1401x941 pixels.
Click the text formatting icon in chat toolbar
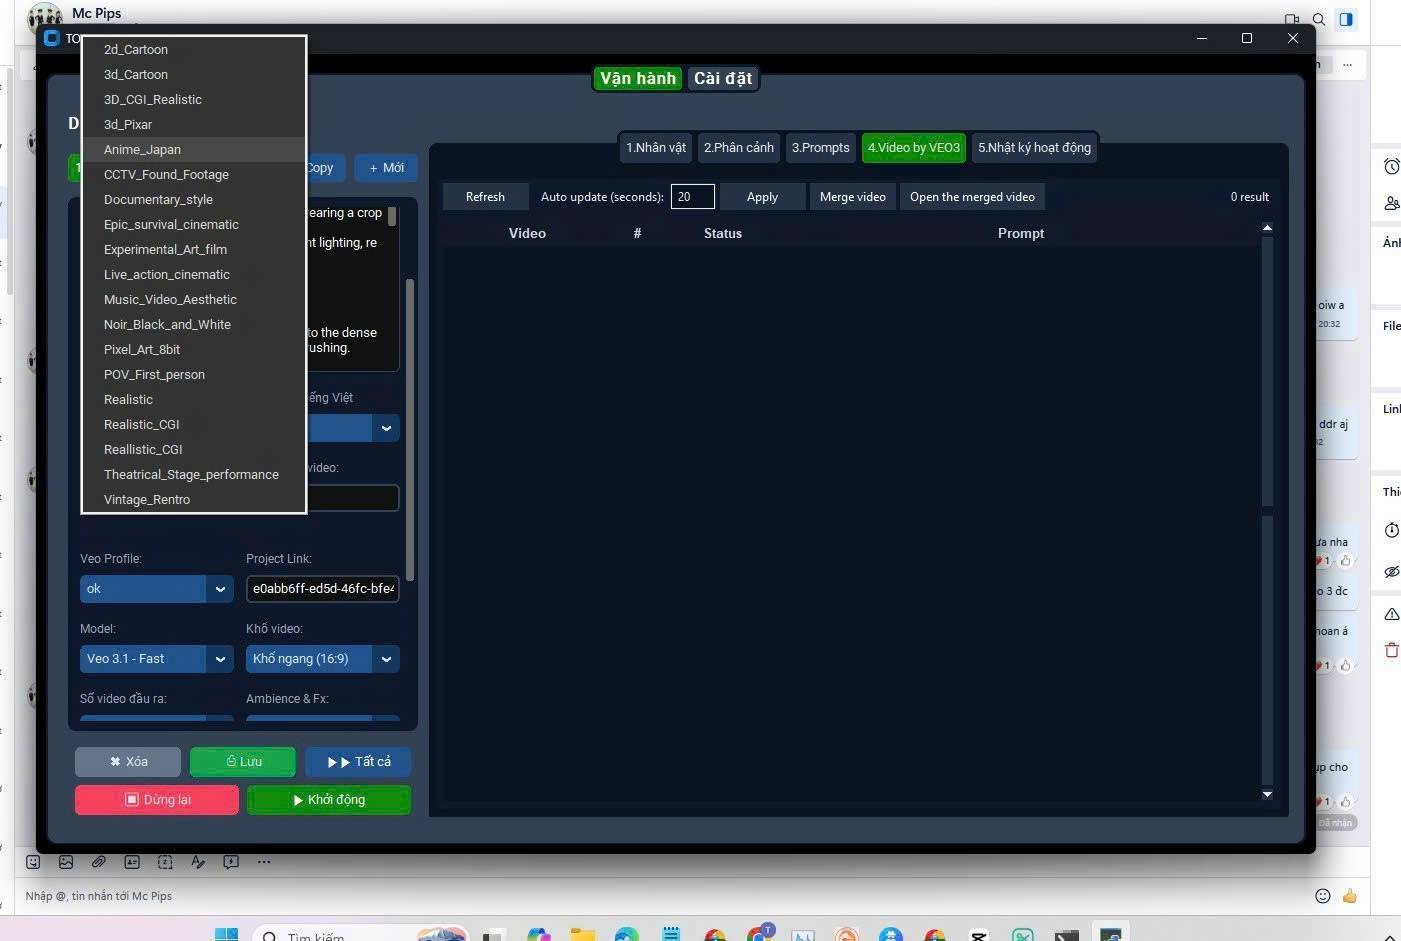pos(198,862)
